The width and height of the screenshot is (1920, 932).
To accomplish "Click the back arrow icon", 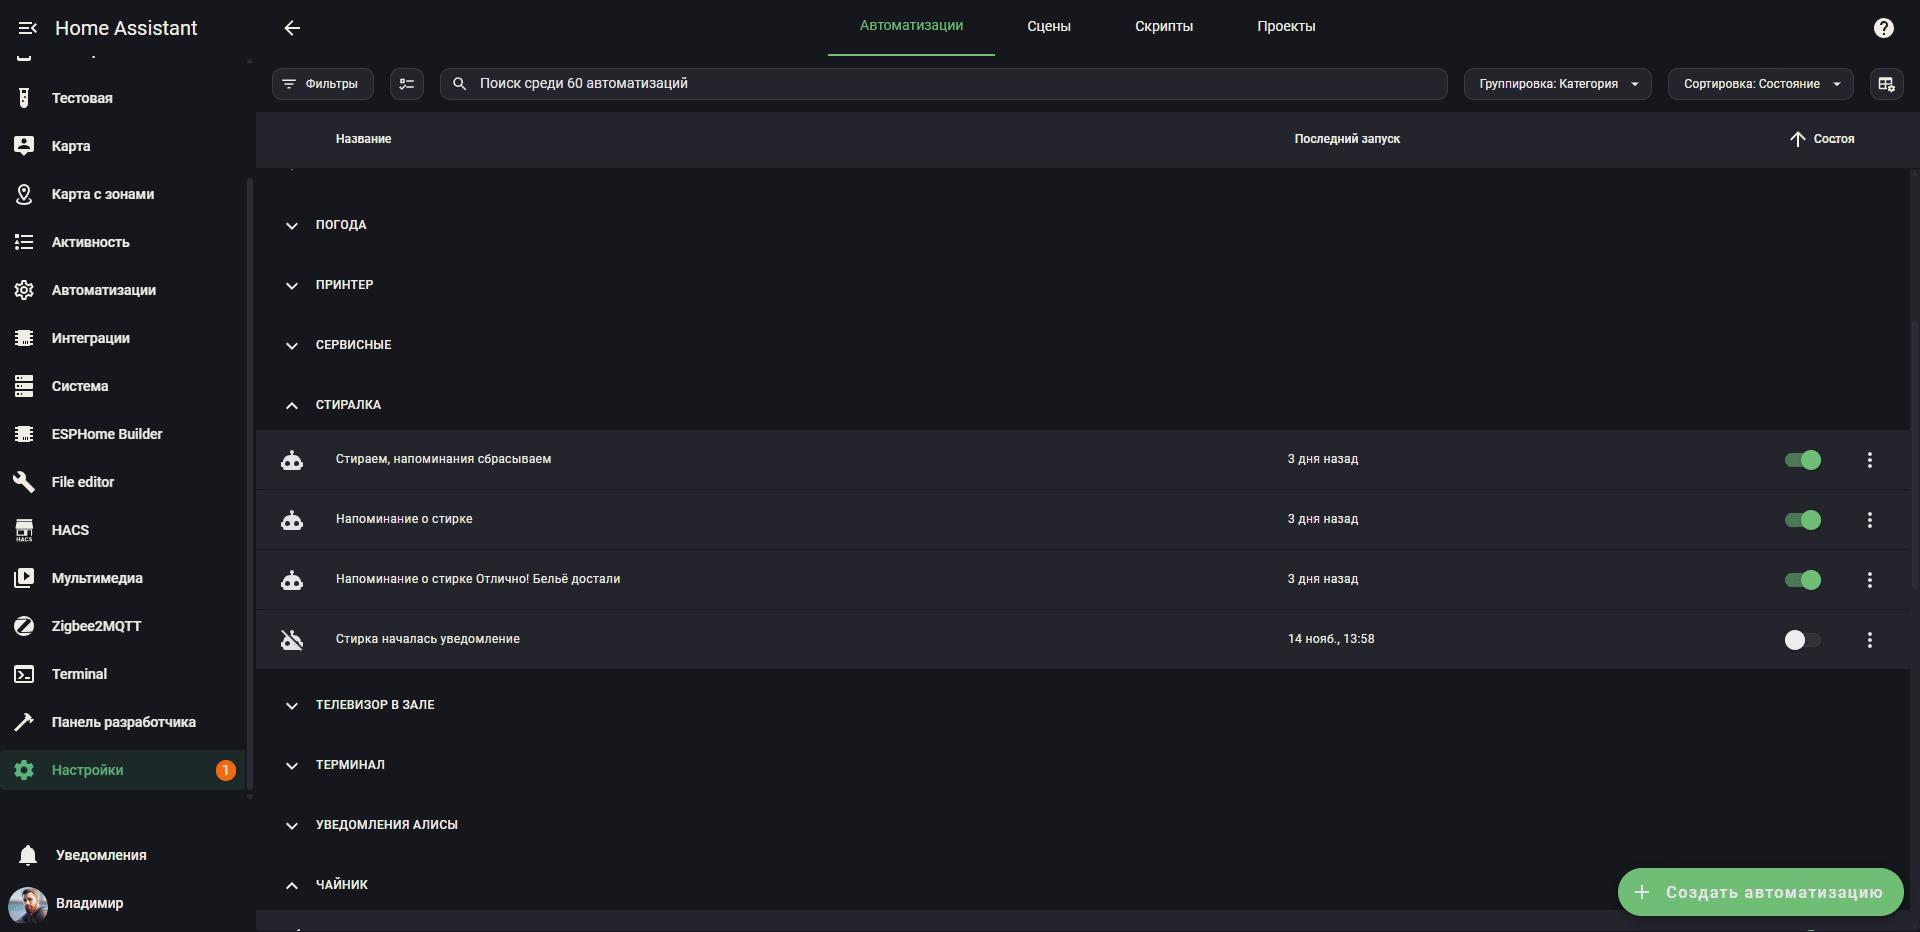I will point(292,28).
